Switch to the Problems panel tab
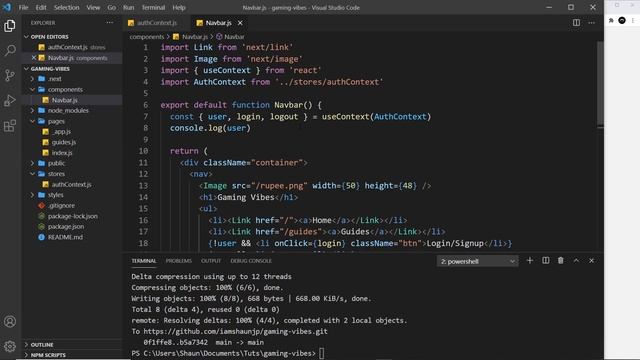 click(178, 261)
